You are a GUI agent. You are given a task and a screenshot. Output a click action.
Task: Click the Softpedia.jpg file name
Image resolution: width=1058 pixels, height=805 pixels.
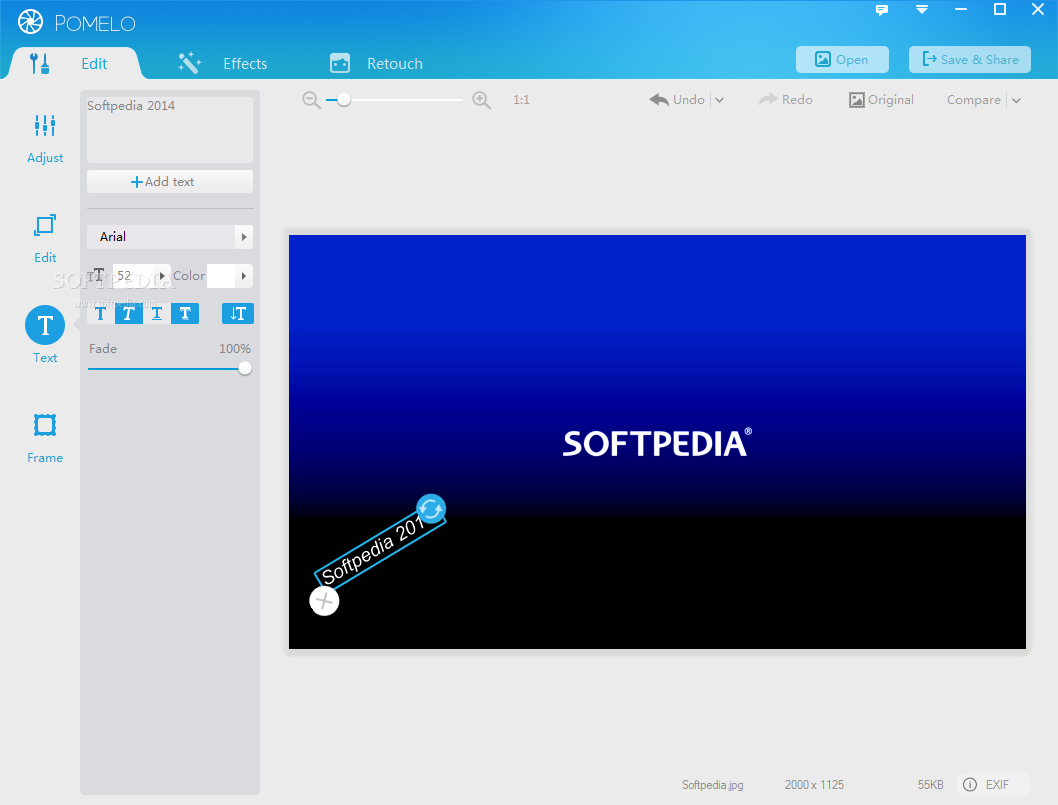click(x=712, y=785)
